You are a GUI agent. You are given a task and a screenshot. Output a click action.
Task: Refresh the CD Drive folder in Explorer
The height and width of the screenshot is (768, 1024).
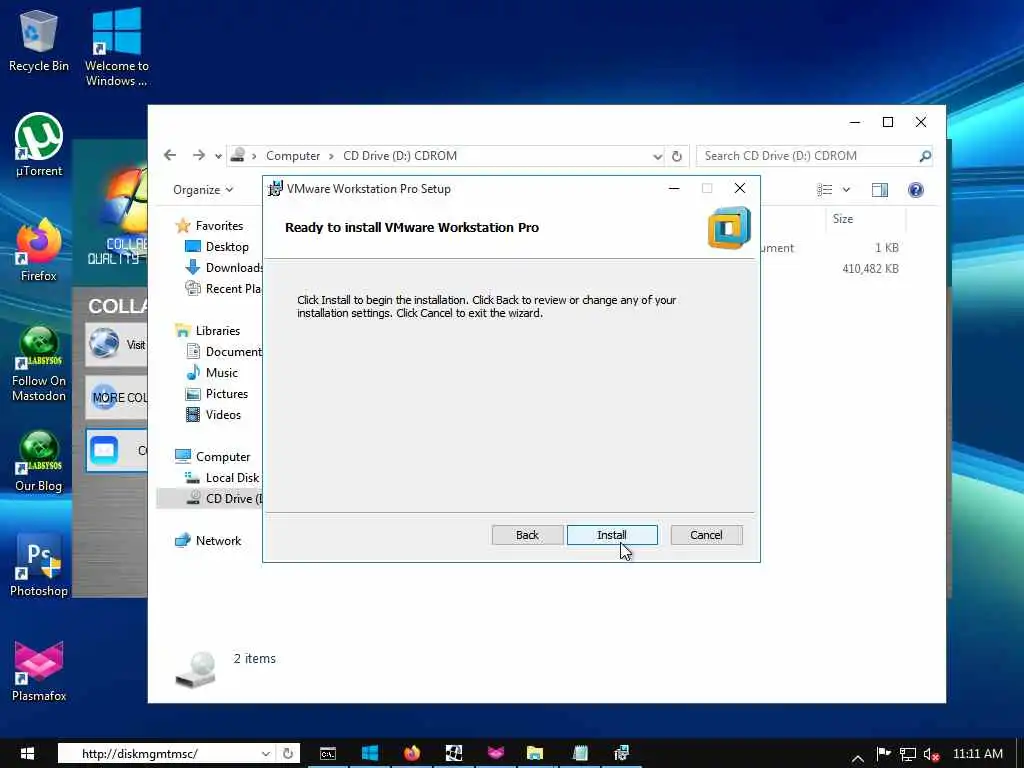click(x=677, y=156)
